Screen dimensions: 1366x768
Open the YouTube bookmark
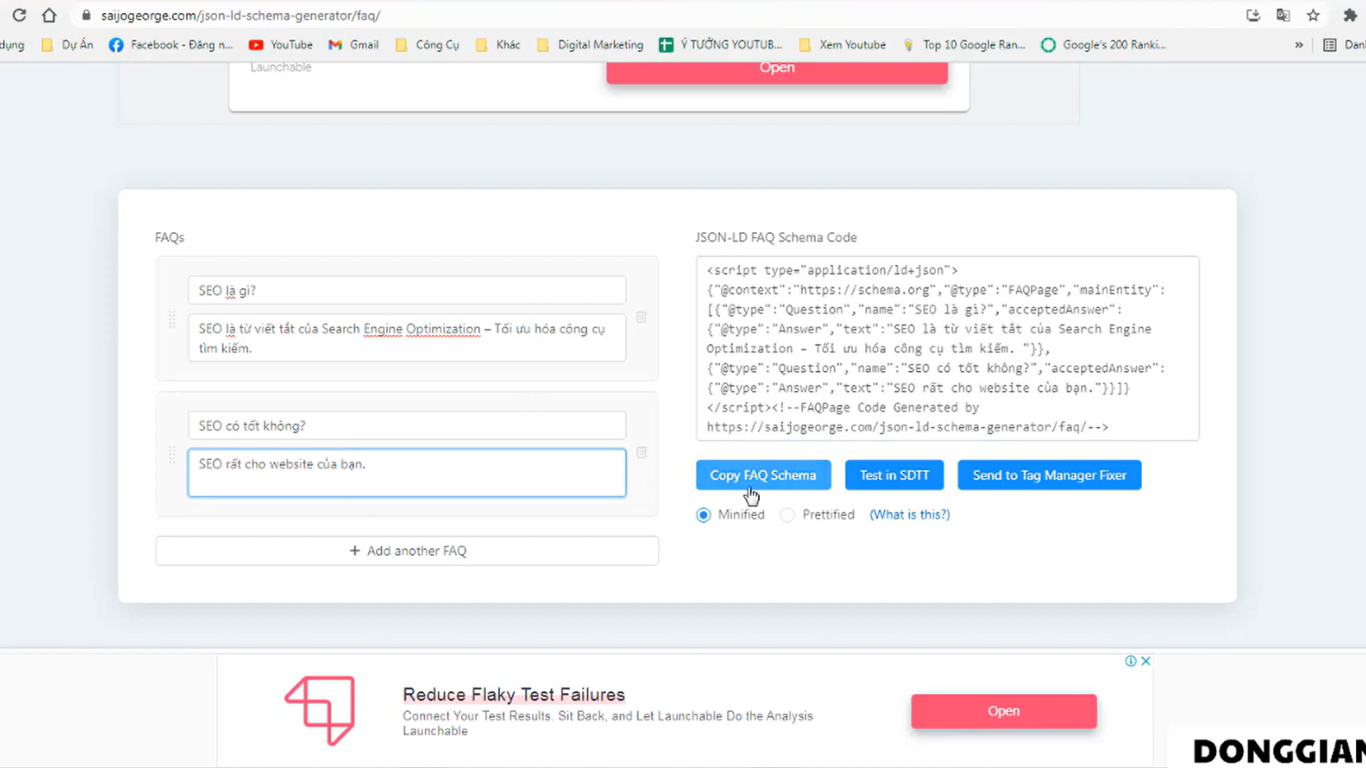(281, 45)
